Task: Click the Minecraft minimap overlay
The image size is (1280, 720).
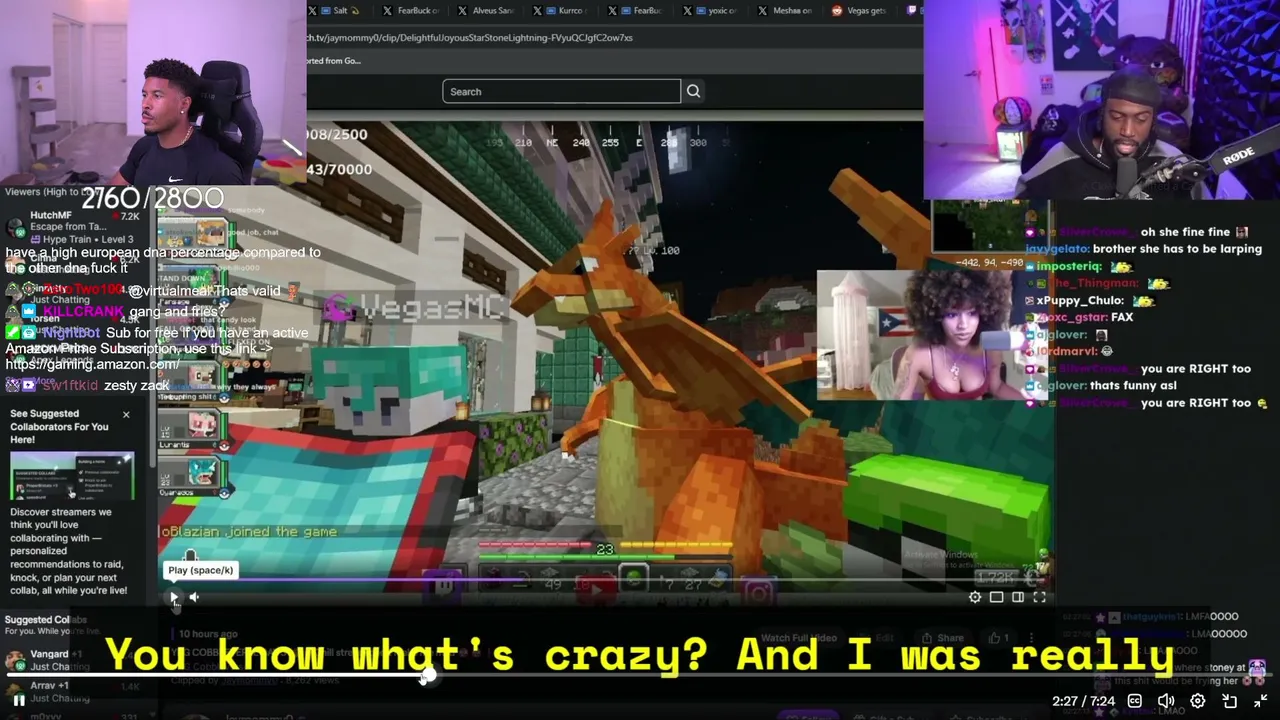Action: tap(990, 227)
